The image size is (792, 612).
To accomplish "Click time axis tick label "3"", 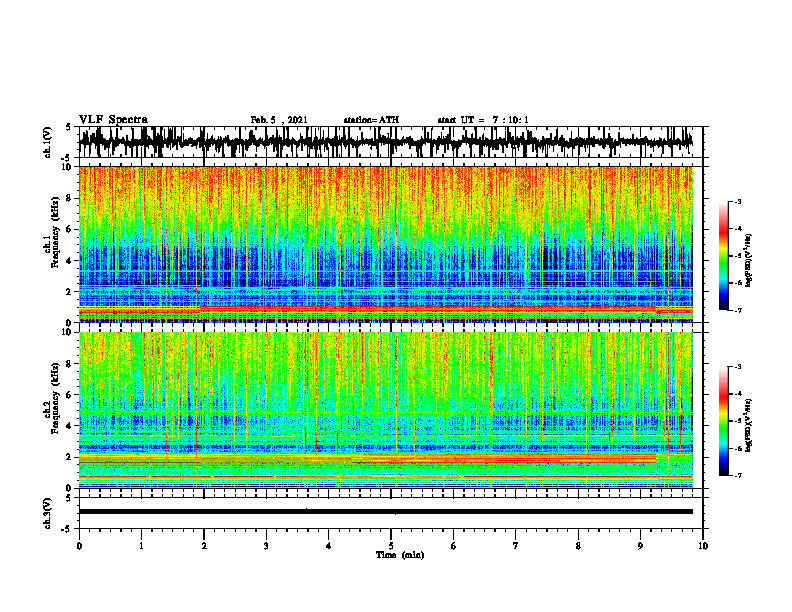I will click(x=266, y=546).
